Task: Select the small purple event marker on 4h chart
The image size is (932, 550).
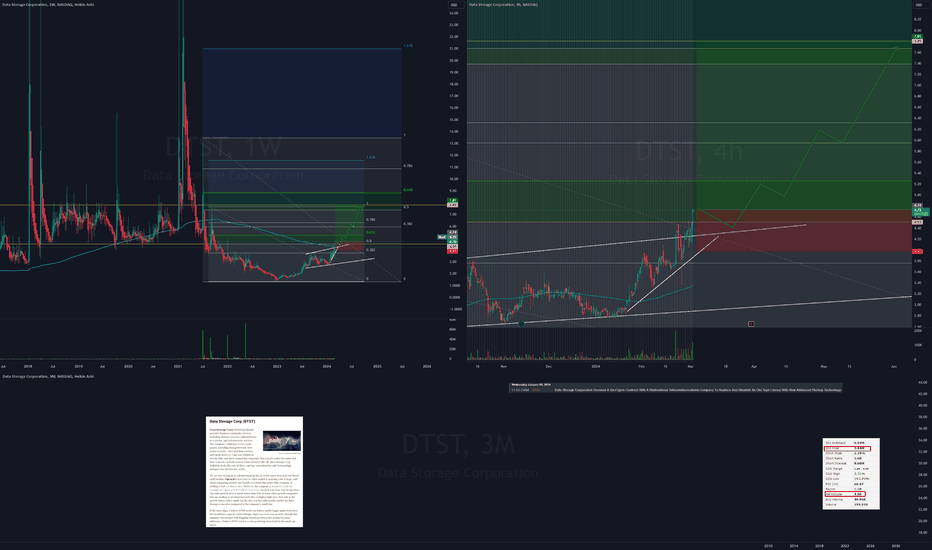Action: (x=751, y=323)
